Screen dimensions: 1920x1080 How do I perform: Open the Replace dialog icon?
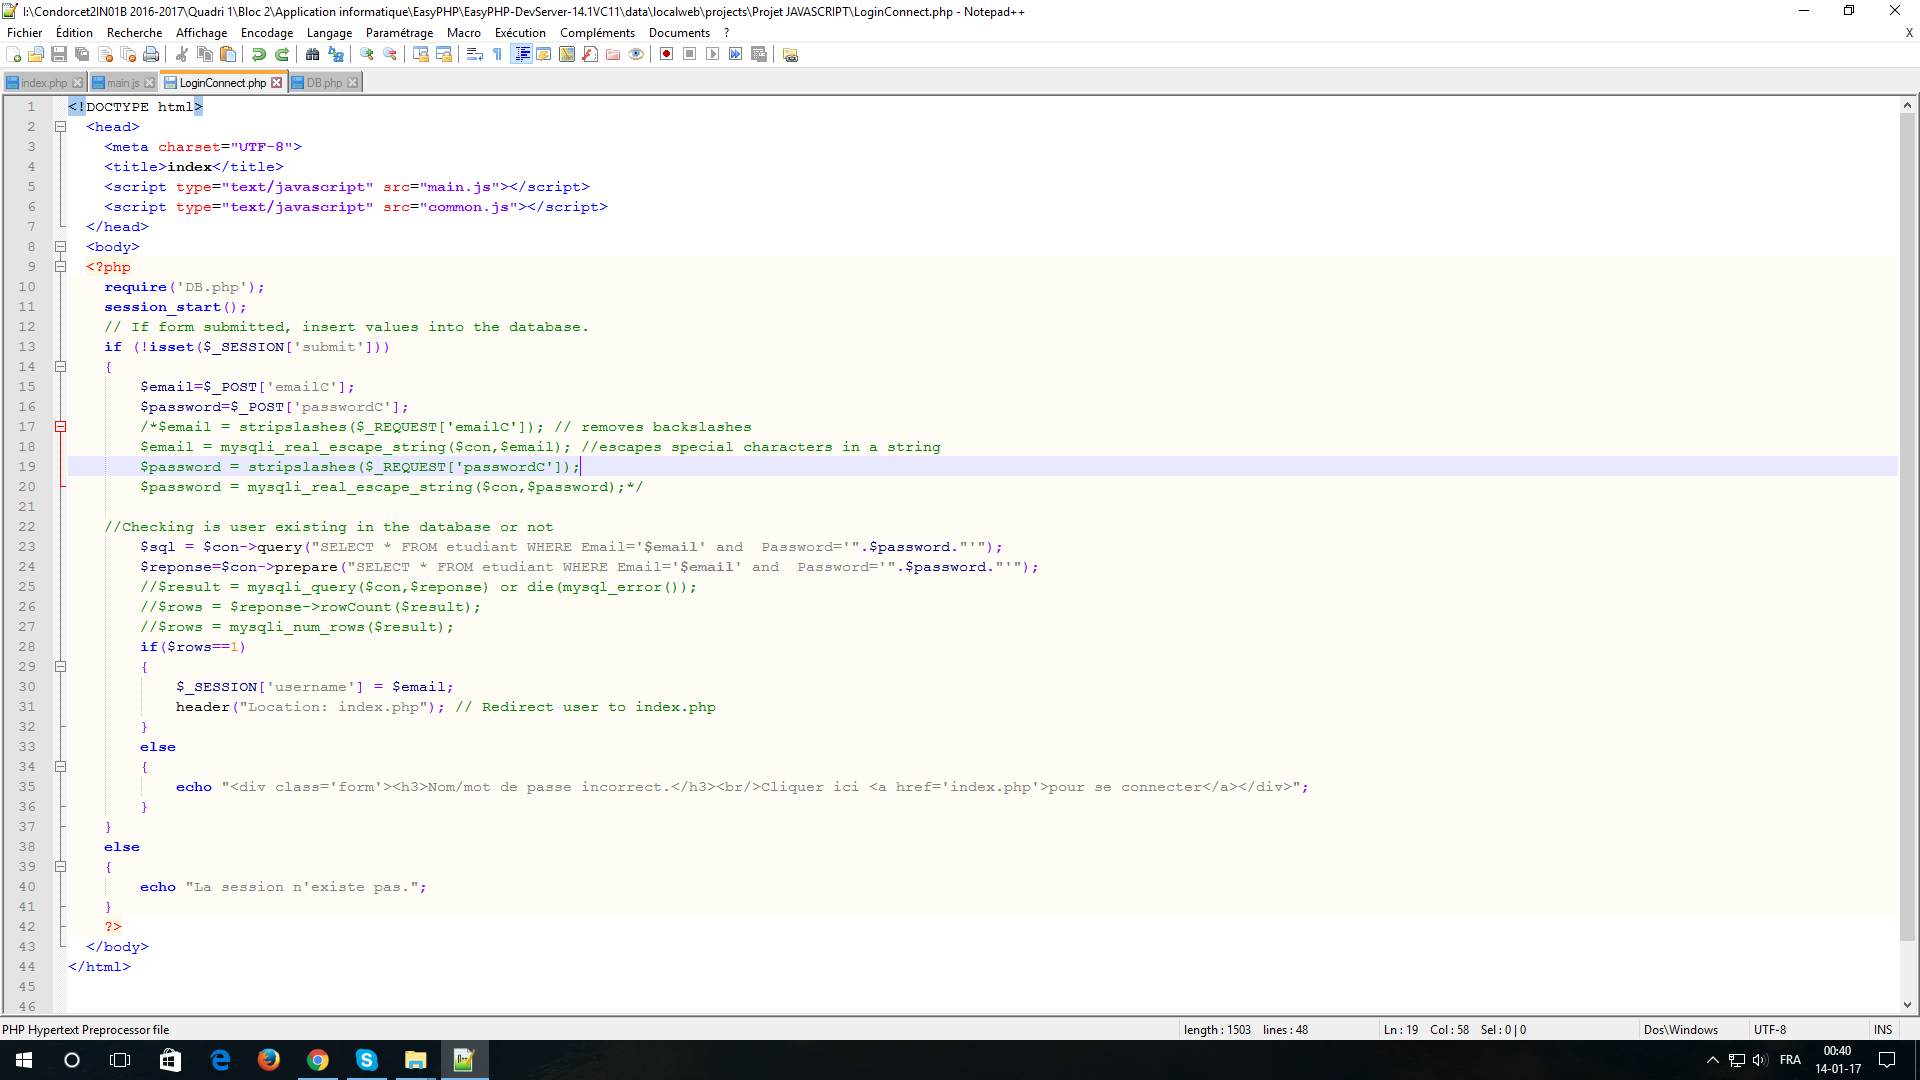click(336, 55)
